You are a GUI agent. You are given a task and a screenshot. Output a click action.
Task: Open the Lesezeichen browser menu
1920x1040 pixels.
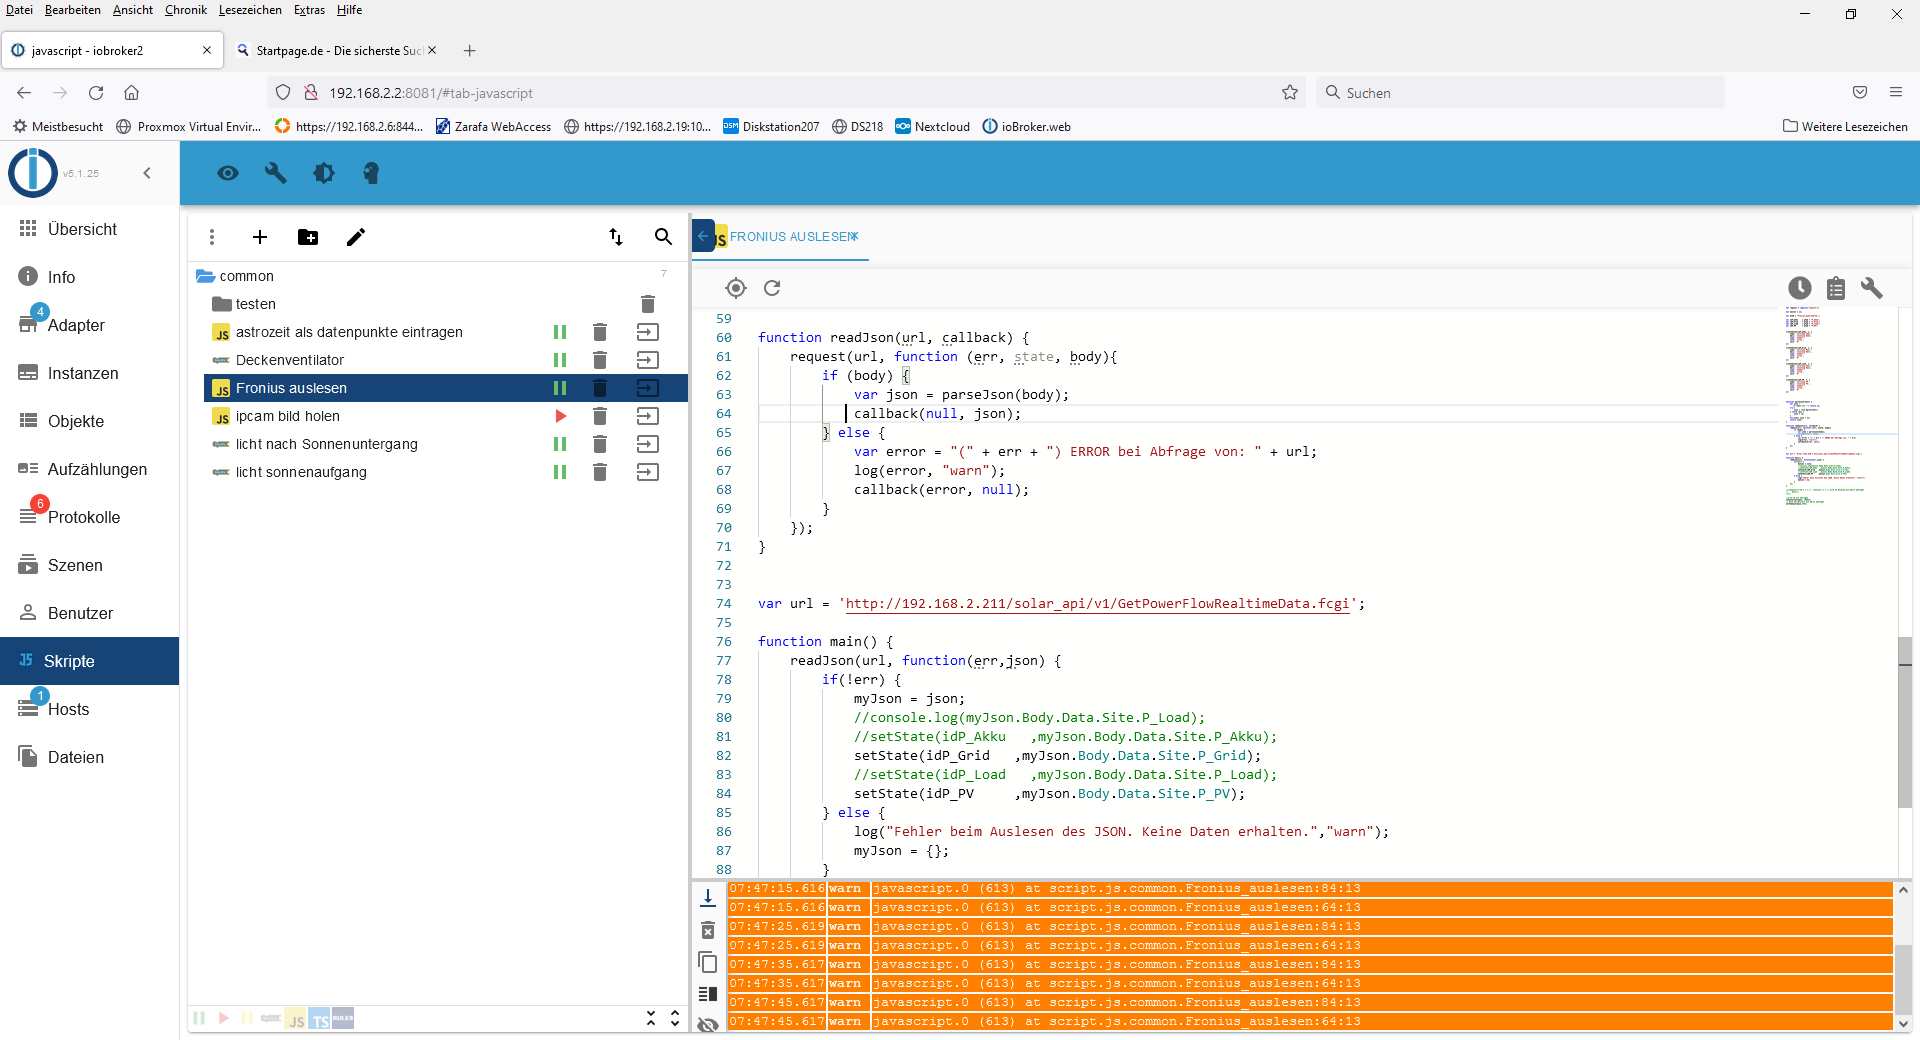click(250, 10)
